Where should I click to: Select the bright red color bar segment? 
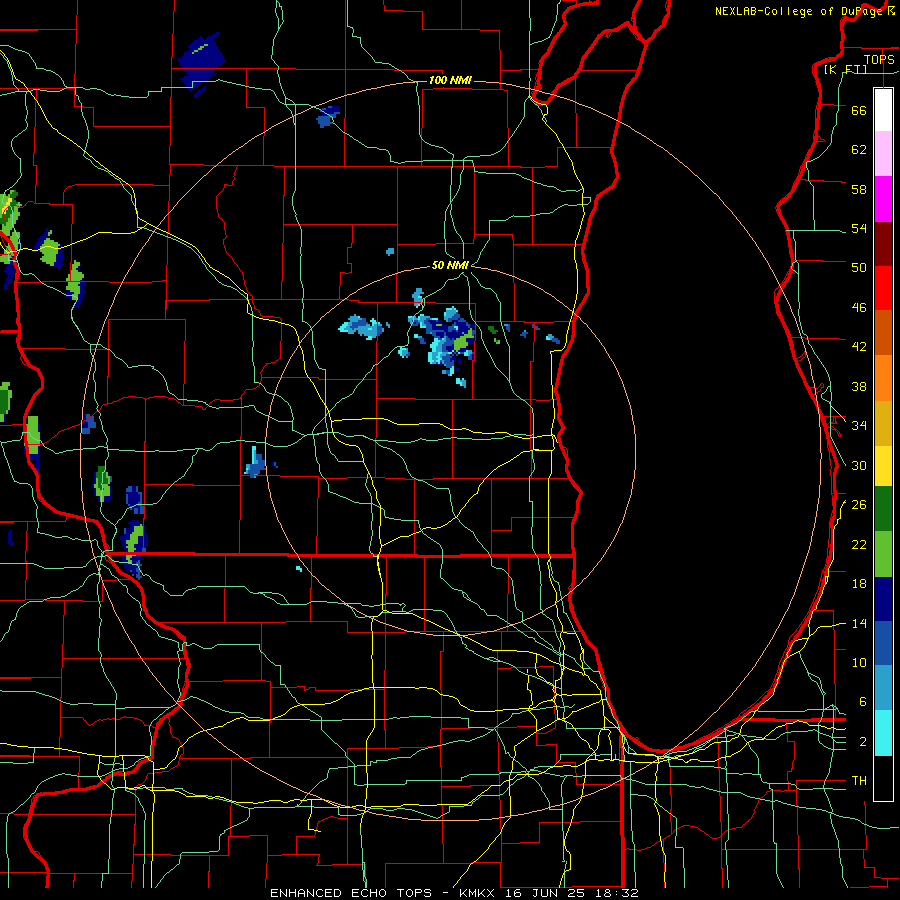[x=883, y=288]
